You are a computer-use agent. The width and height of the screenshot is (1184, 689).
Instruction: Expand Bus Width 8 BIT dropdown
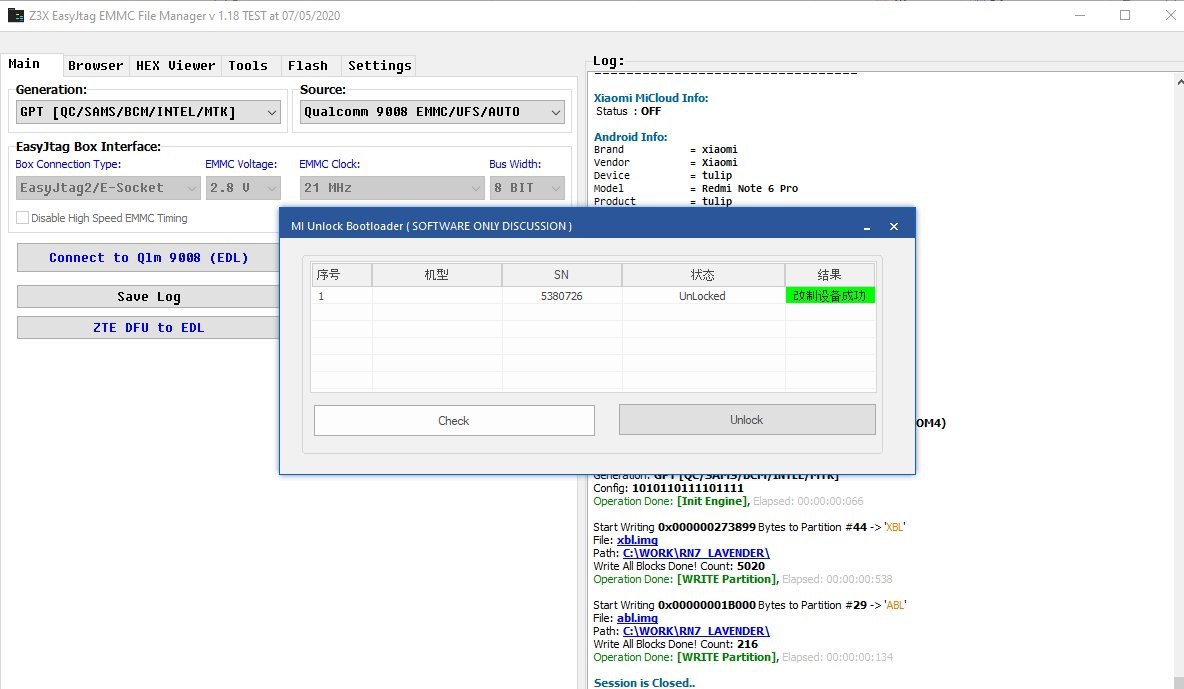click(x=527, y=187)
